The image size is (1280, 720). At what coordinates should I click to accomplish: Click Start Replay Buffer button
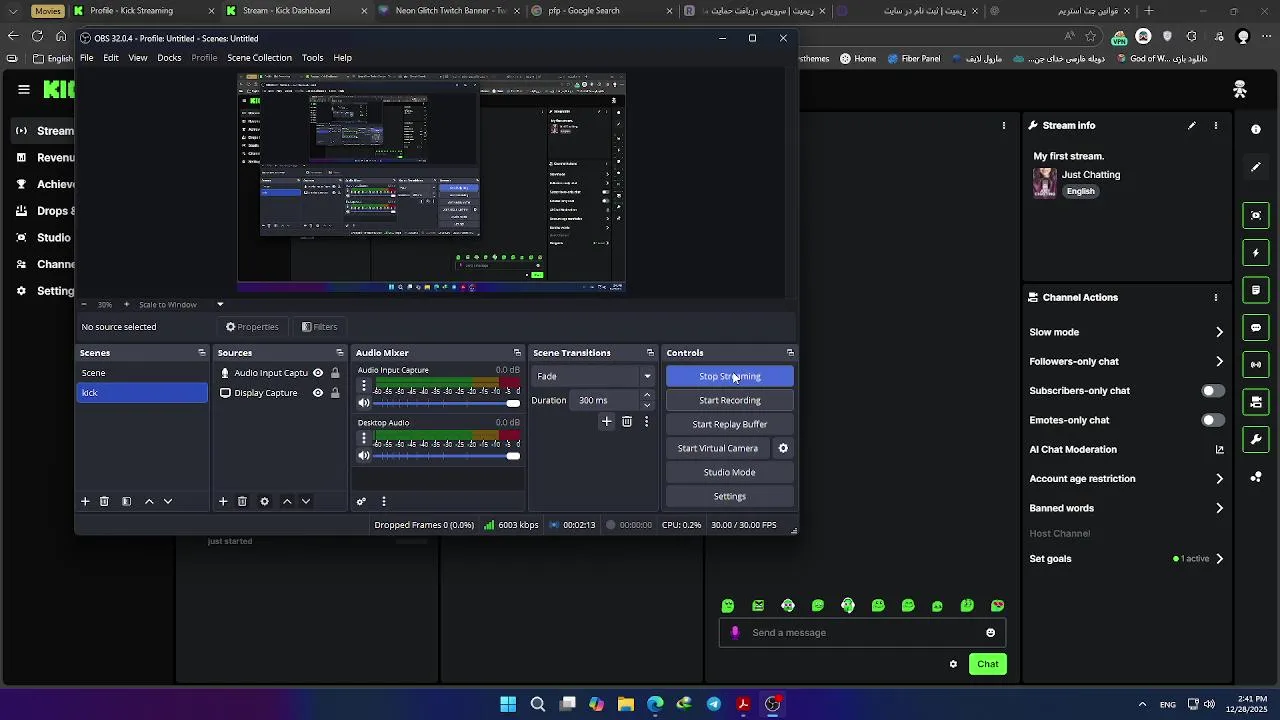730,424
